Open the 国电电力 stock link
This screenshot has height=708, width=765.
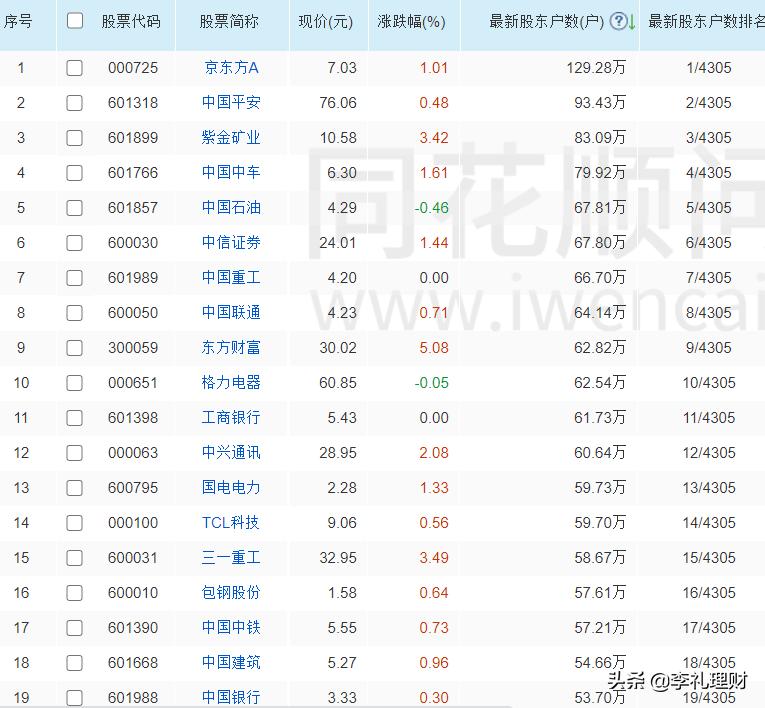[231, 487]
